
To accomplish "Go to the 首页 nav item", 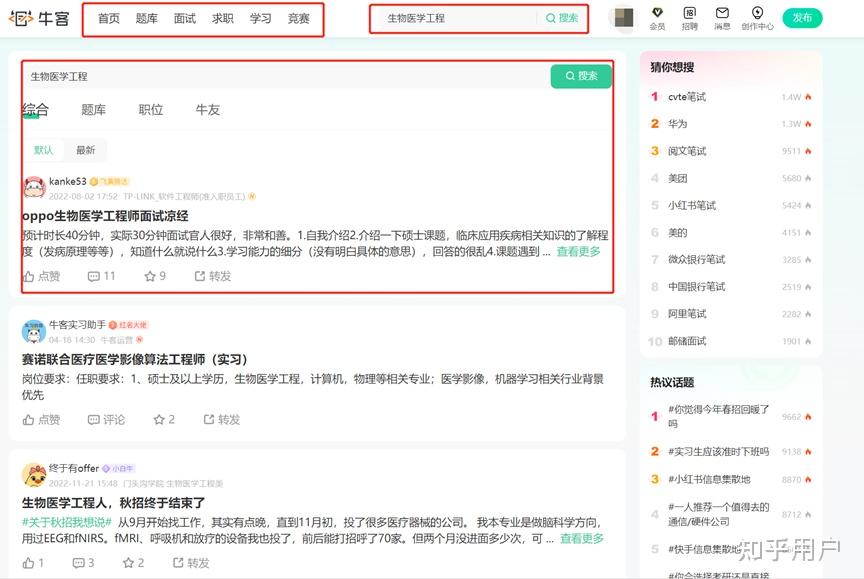I will 109,19.
